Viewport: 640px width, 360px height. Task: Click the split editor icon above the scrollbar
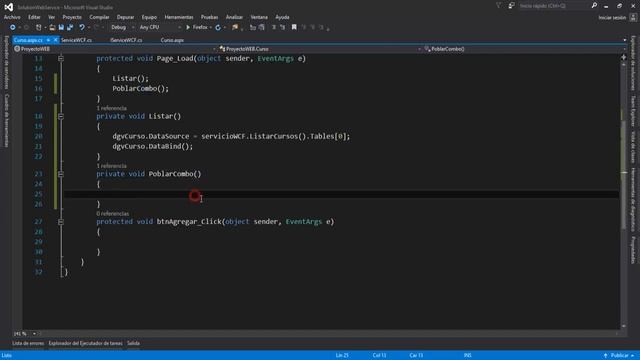coord(624,58)
